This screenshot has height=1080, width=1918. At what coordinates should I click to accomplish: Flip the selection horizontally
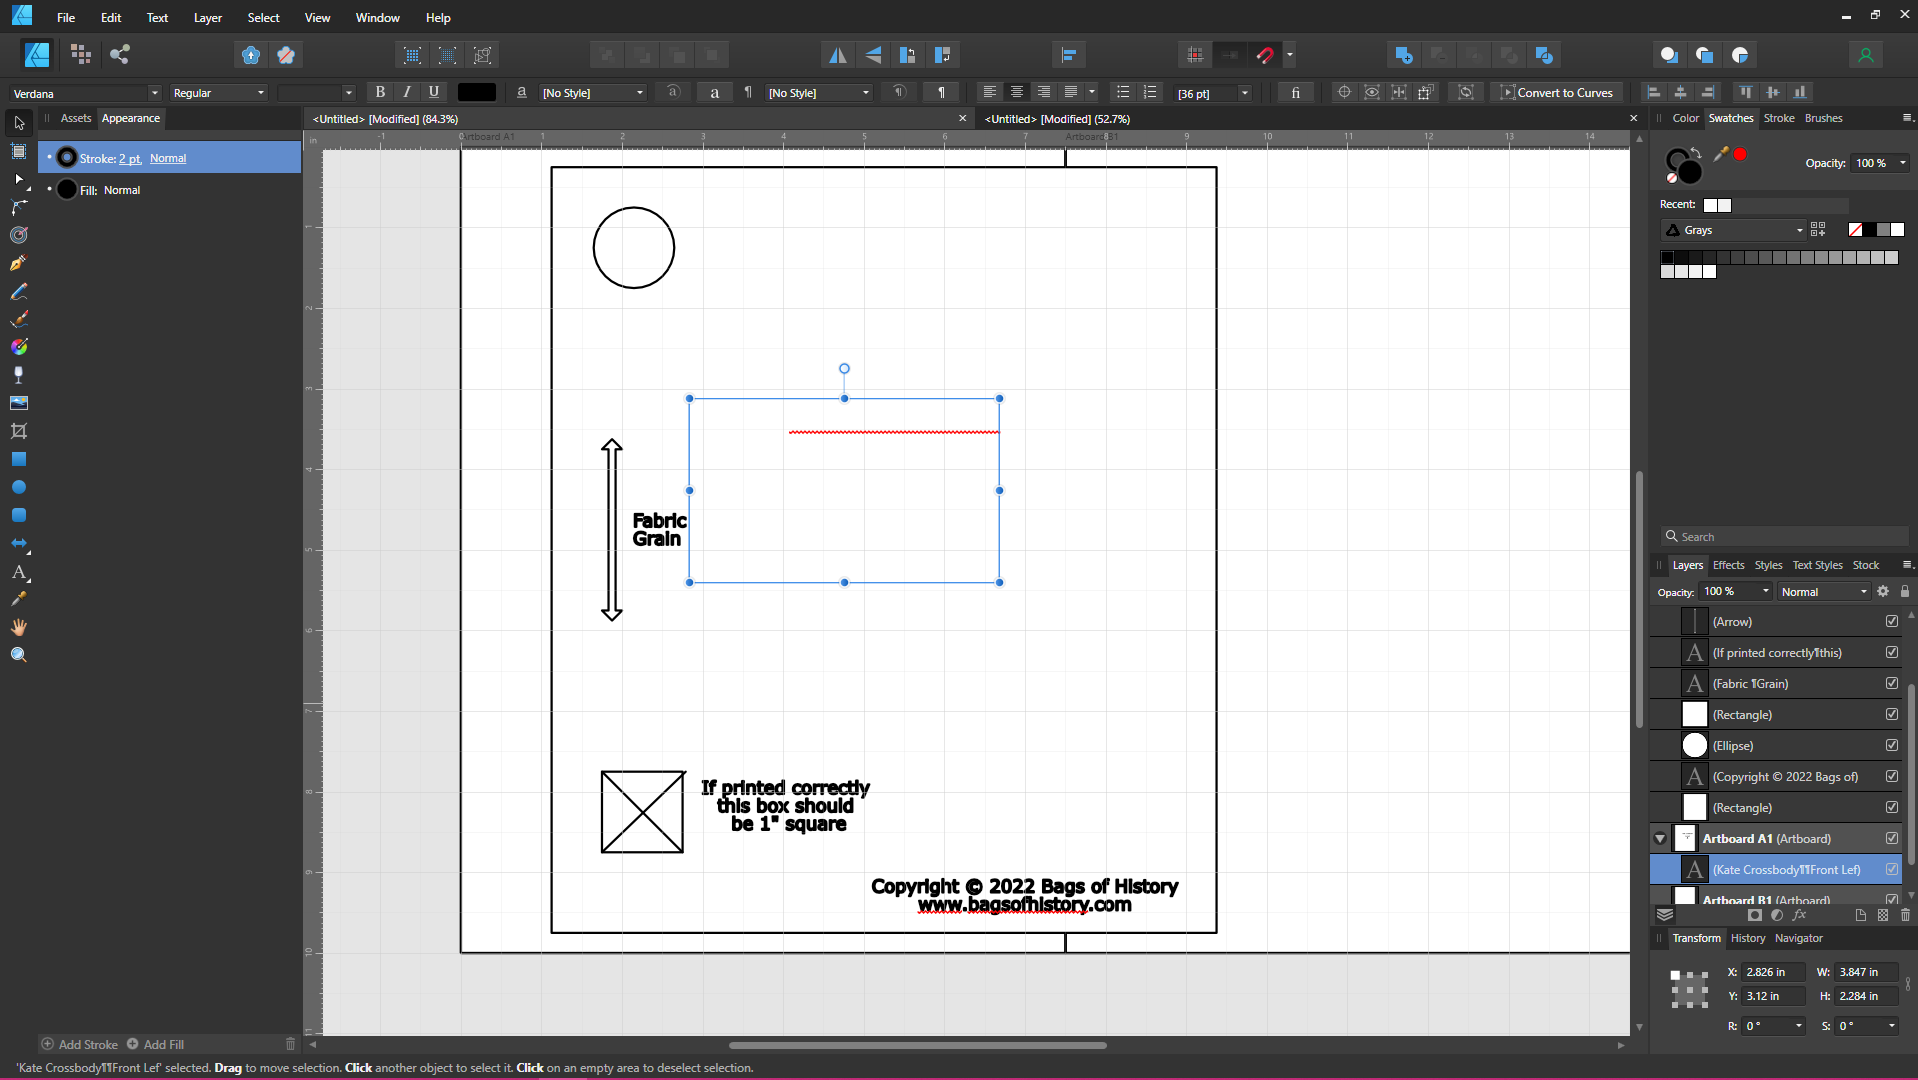(x=838, y=55)
